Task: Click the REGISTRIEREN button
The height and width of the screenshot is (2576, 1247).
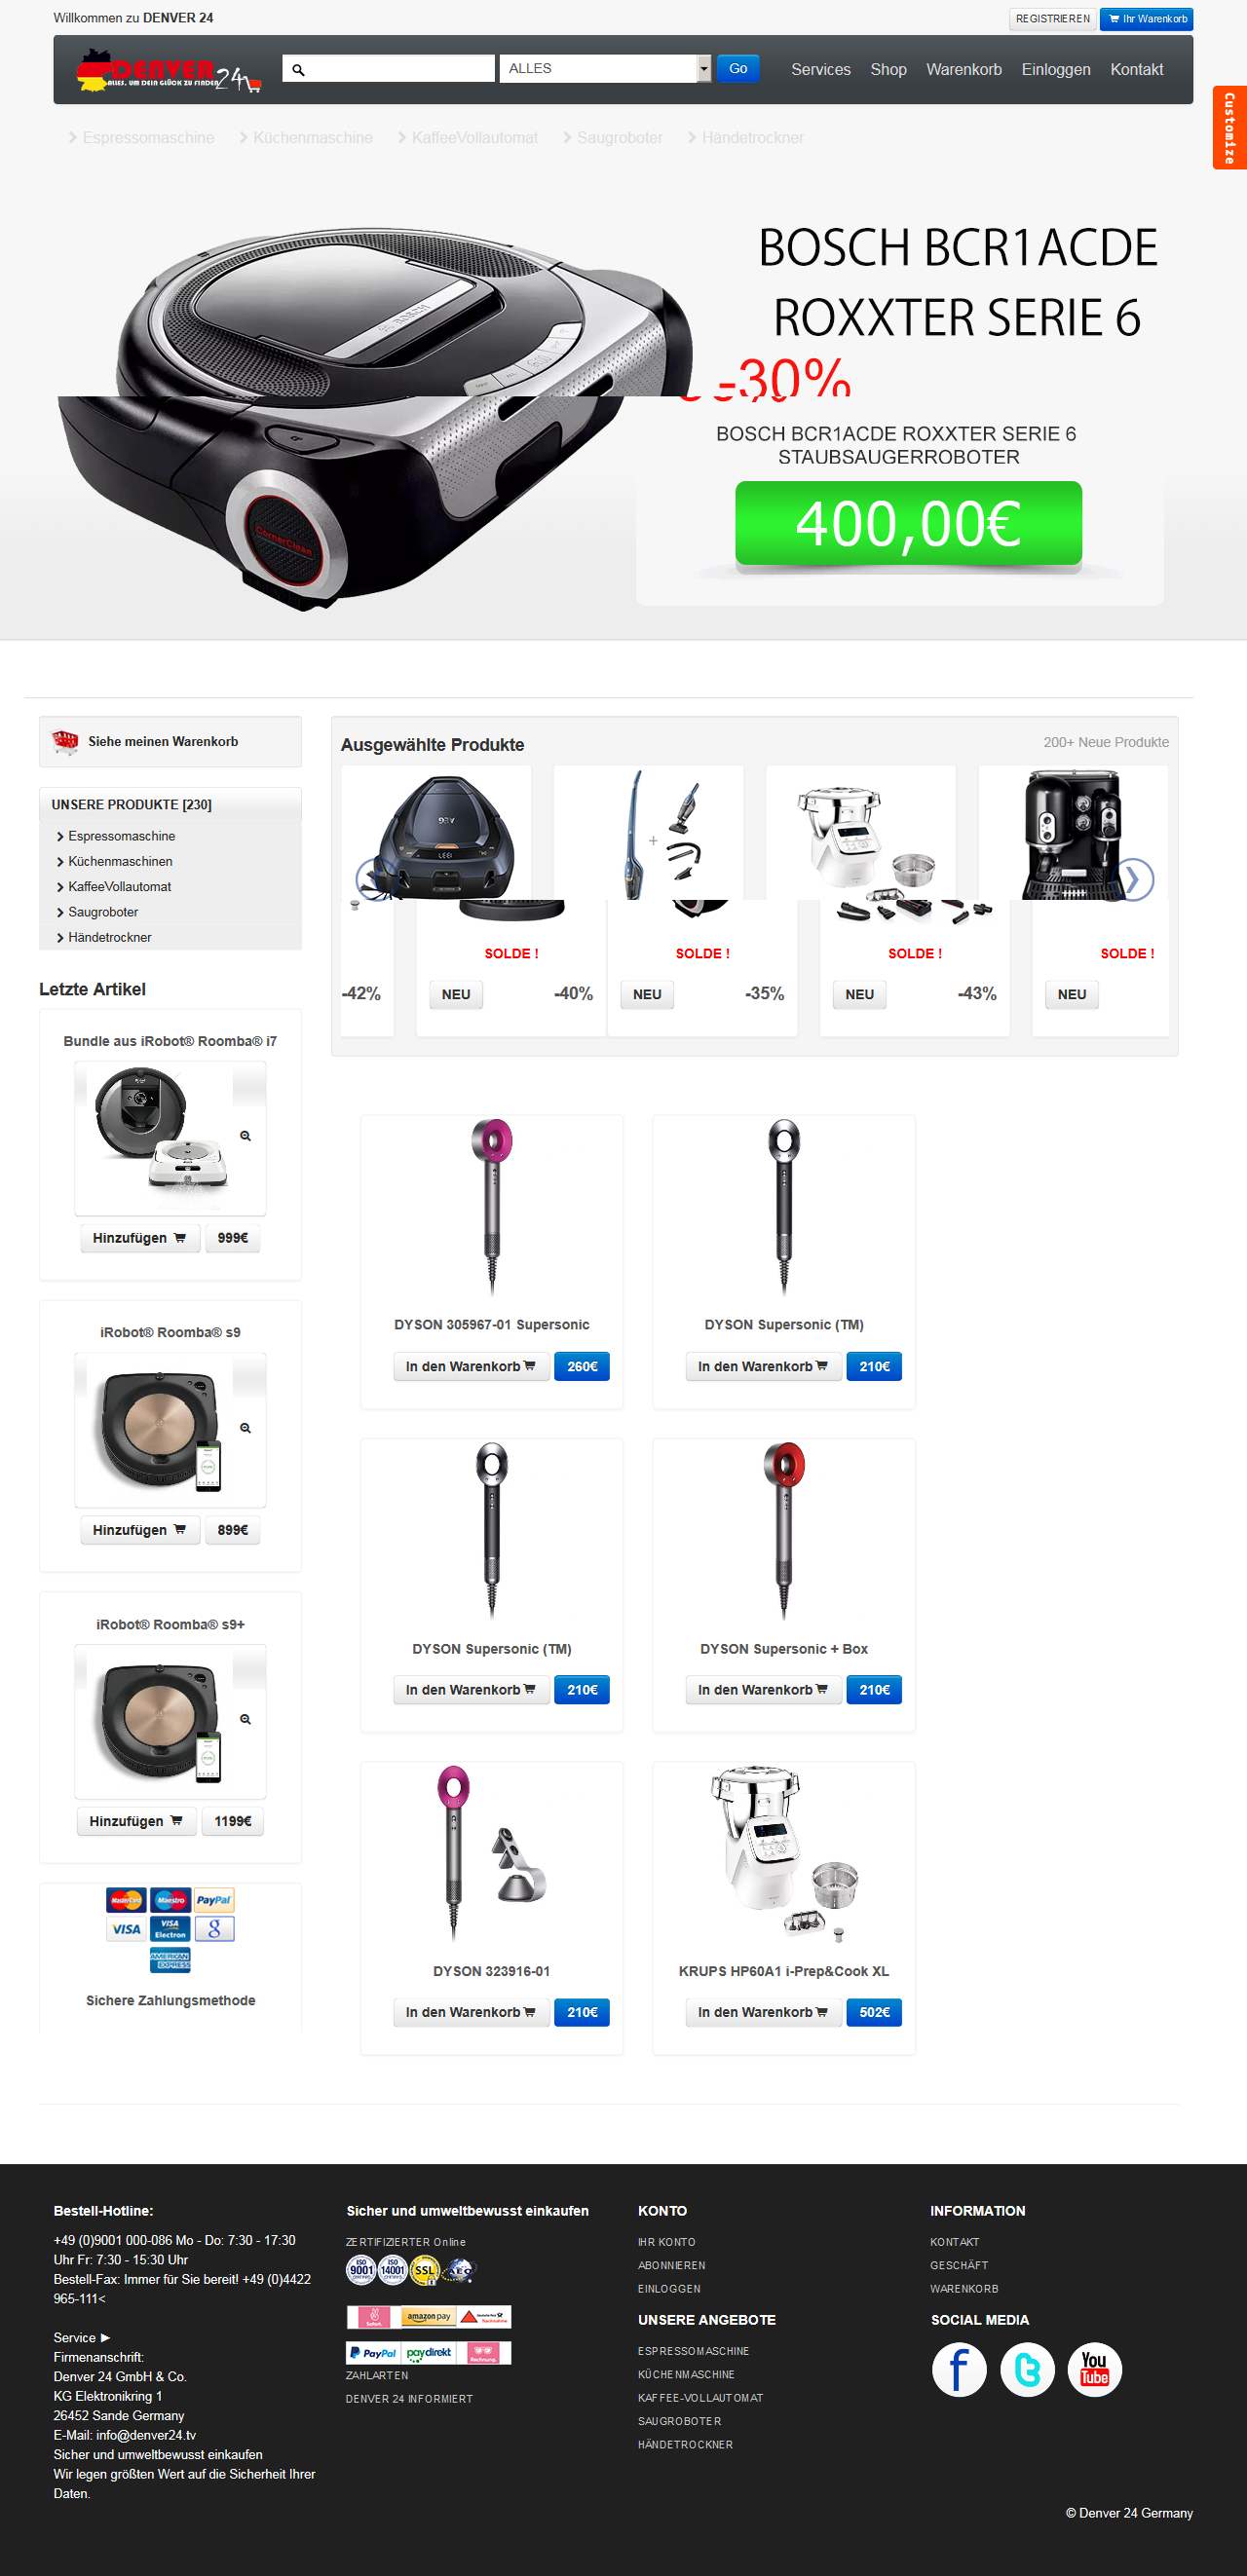Action: point(1052,19)
